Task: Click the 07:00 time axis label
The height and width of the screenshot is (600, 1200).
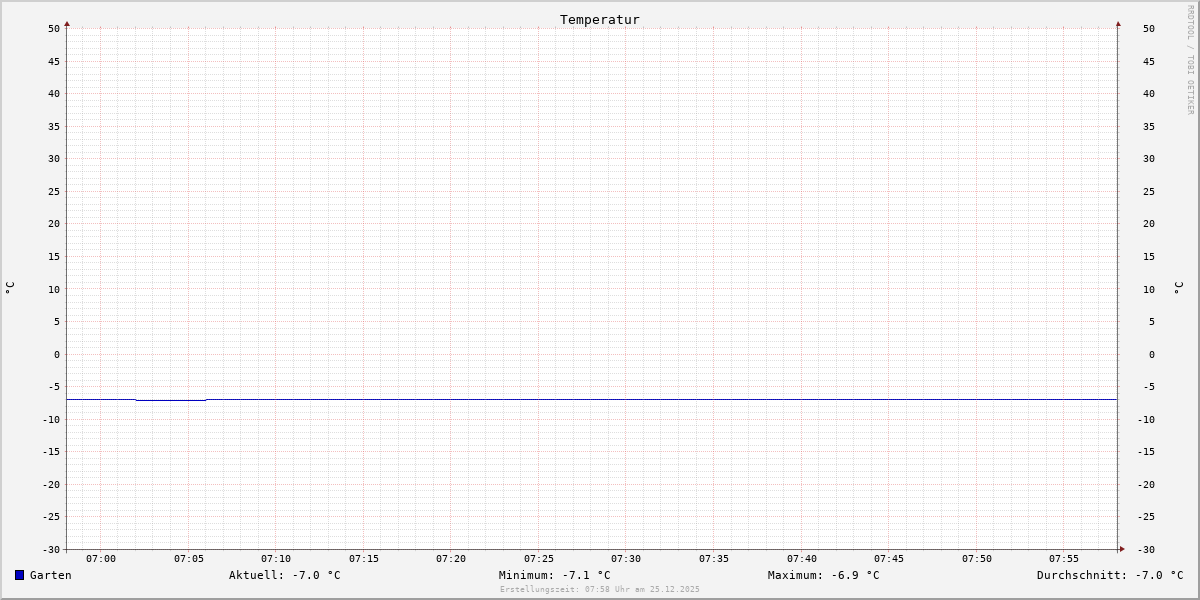Action: [x=101, y=558]
